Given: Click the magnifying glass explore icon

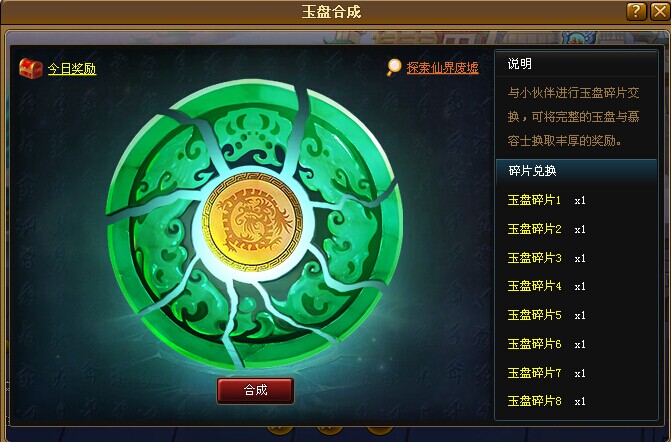Looking at the screenshot, I should pyautogui.click(x=394, y=67).
